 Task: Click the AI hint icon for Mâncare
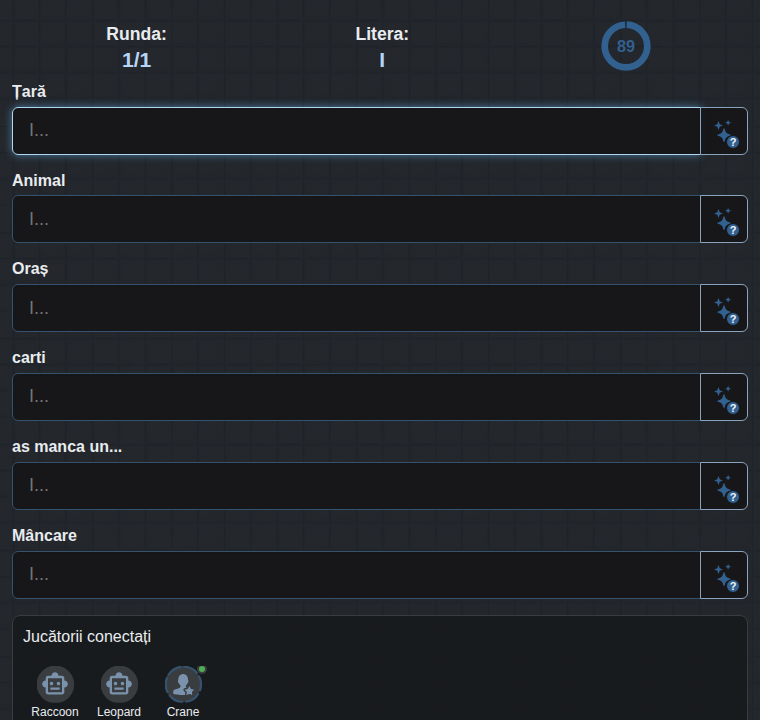point(724,575)
